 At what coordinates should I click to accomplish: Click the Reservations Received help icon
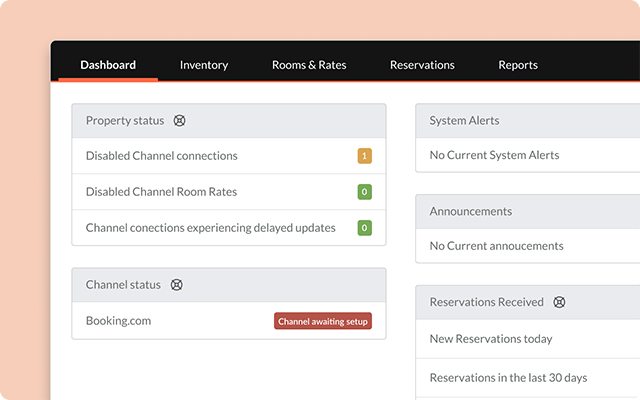click(x=560, y=302)
